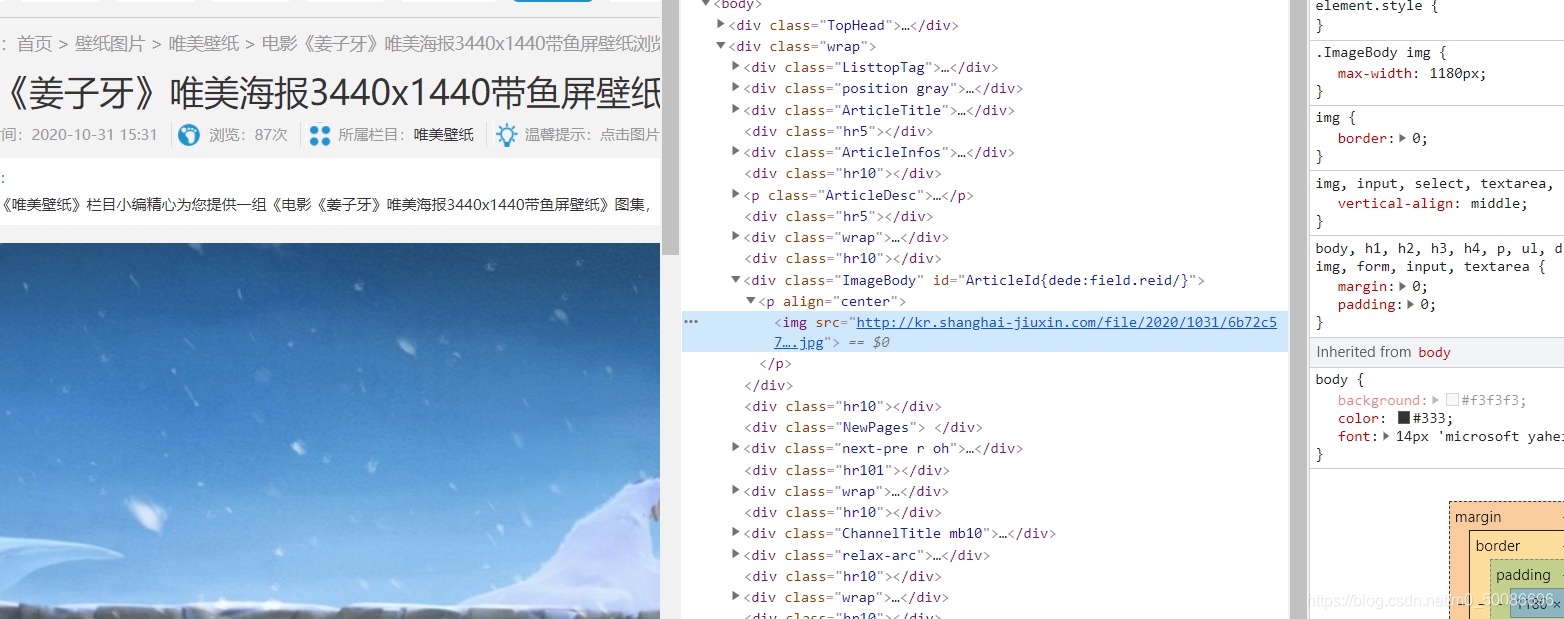Expand the border property arrow in img rule
The width and height of the screenshot is (1564, 619).
[x=1402, y=139]
